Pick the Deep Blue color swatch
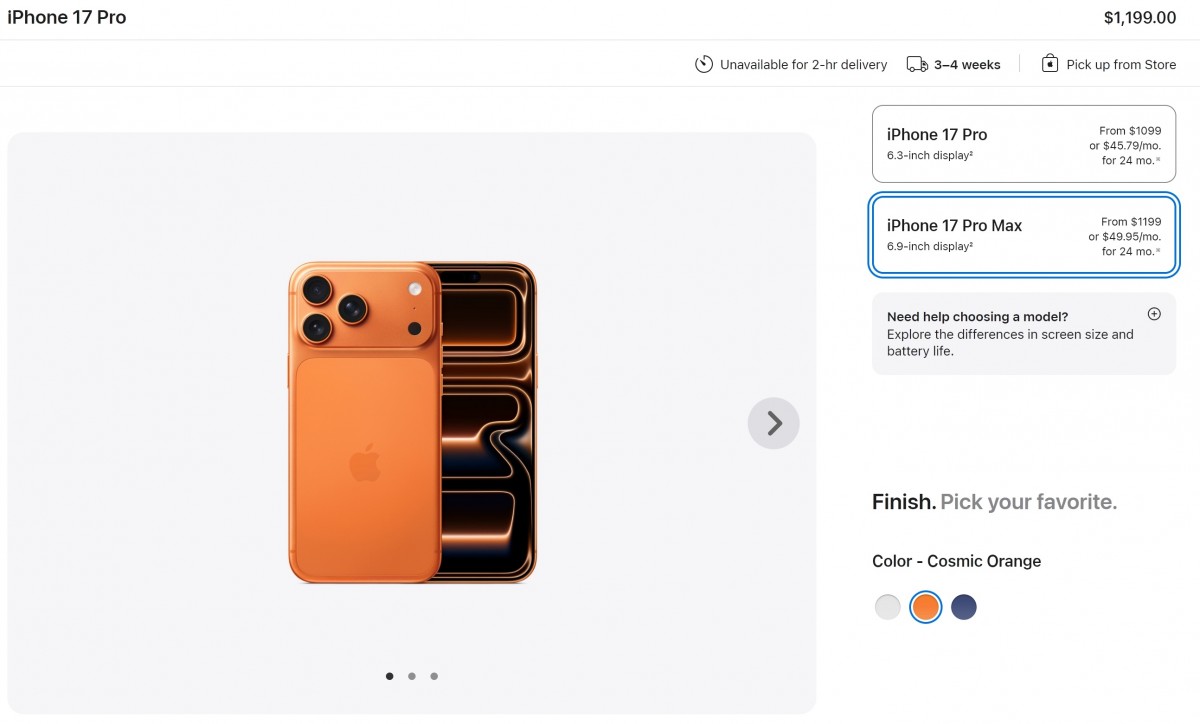 point(963,606)
